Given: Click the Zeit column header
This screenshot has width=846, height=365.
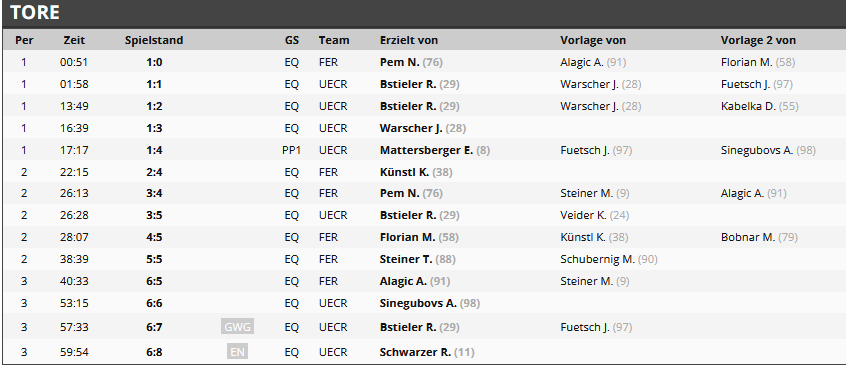Looking at the screenshot, I should point(74,40).
